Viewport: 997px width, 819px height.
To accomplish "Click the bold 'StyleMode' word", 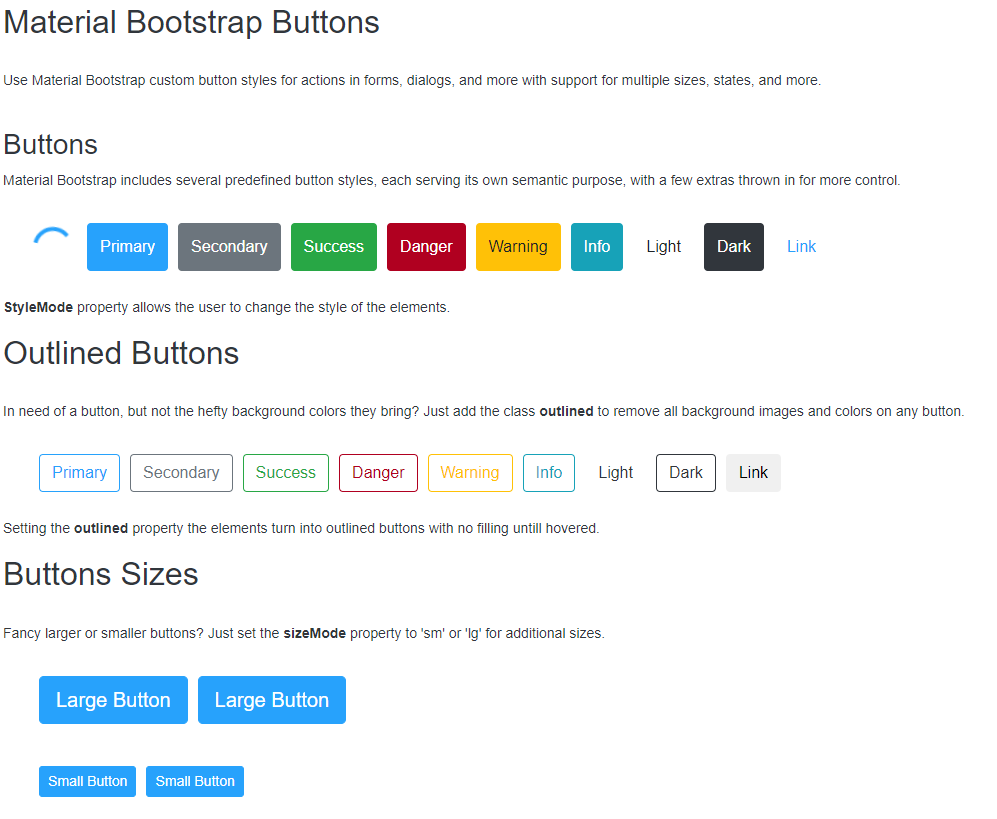I will pyautogui.click(x=38, y=308).
